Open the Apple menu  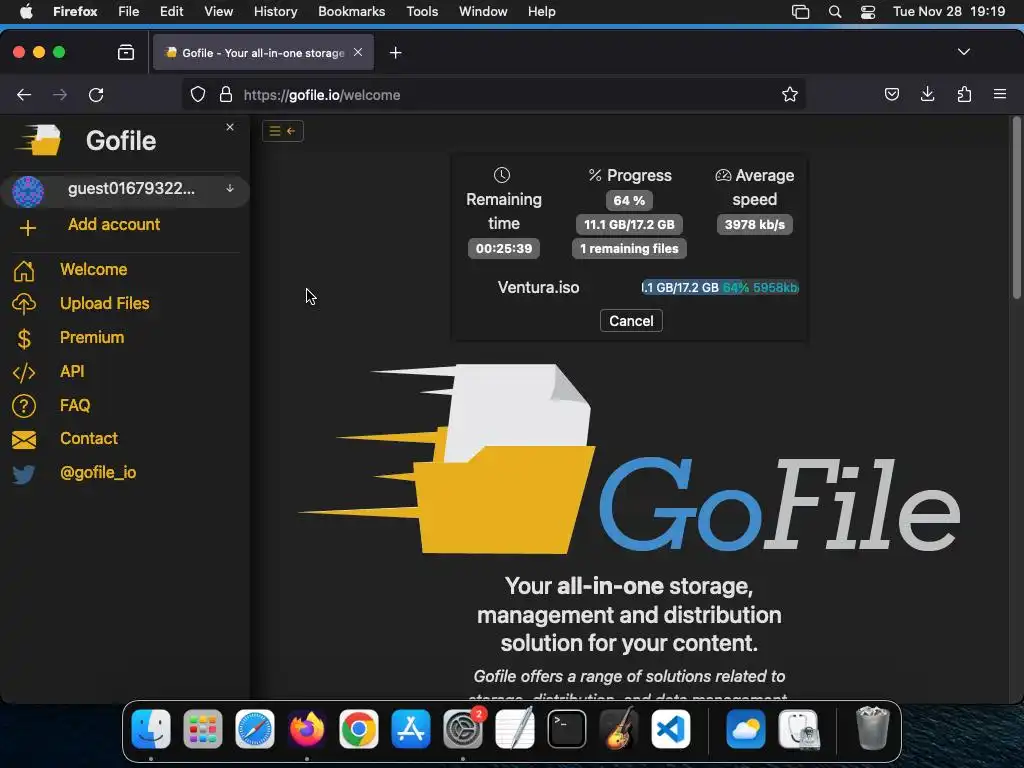pyautogui.click(x=26, y=11)
